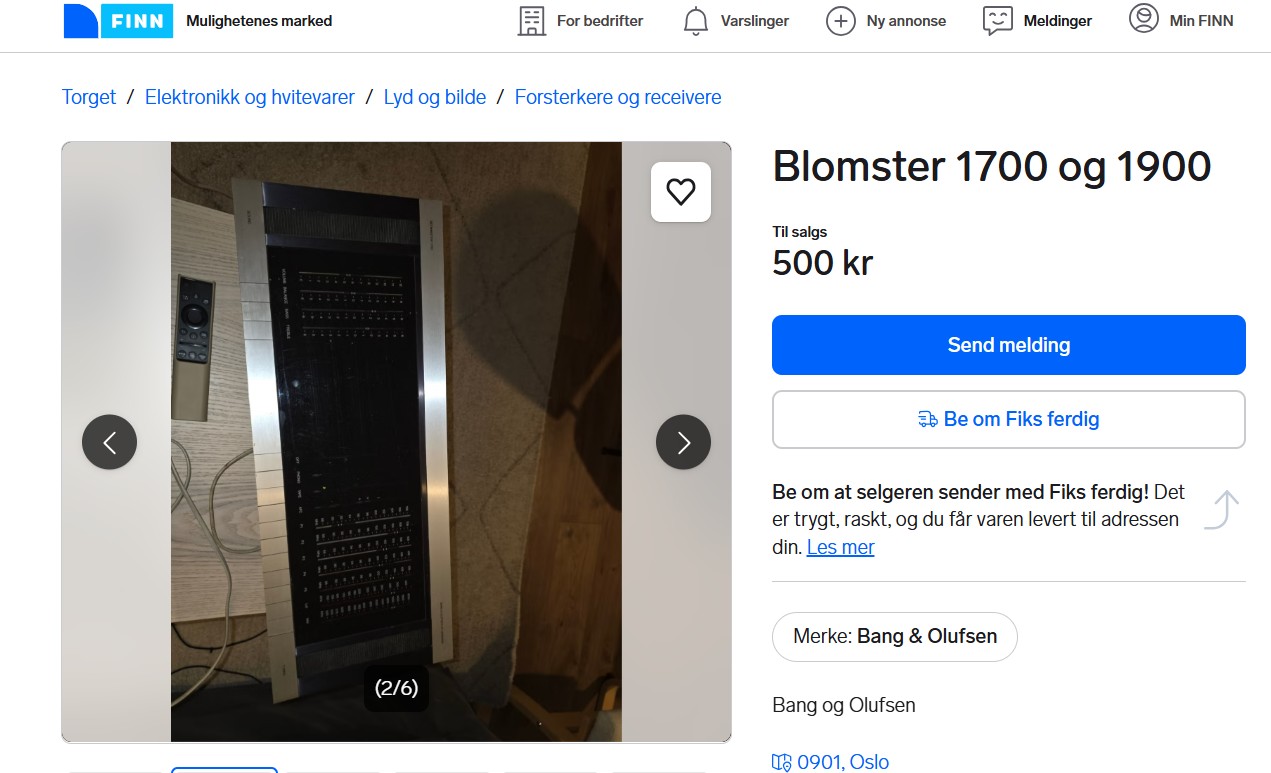Show the next listing photo
This screenshot has height=773, width=1271.
[x=683, y=442]
